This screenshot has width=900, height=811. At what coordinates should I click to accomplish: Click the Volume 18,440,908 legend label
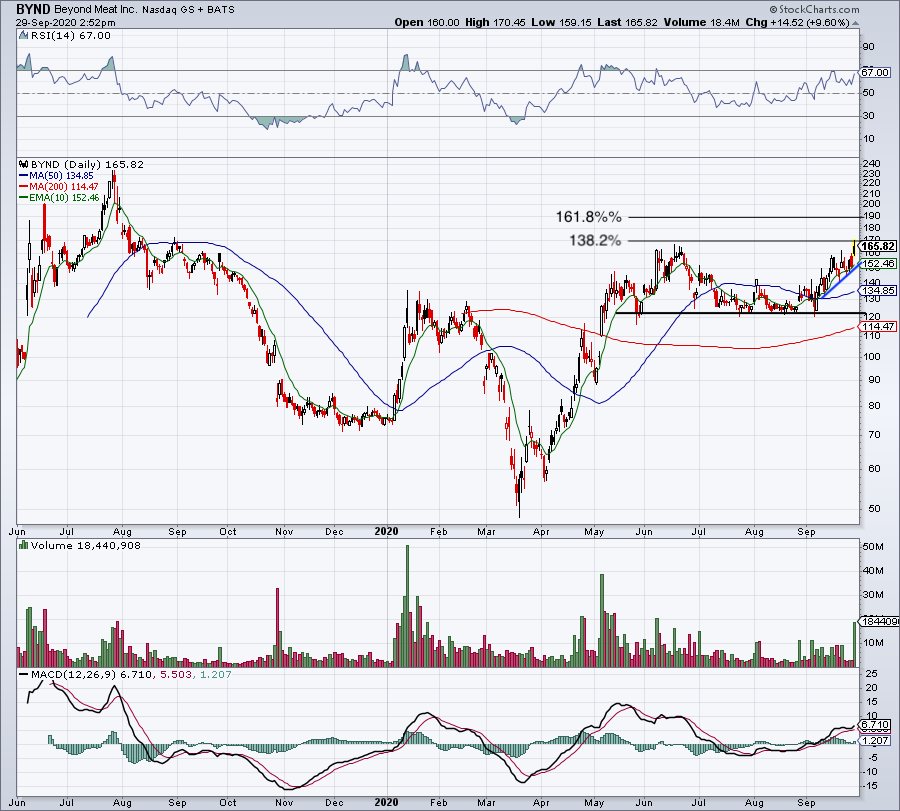[86, 545]
